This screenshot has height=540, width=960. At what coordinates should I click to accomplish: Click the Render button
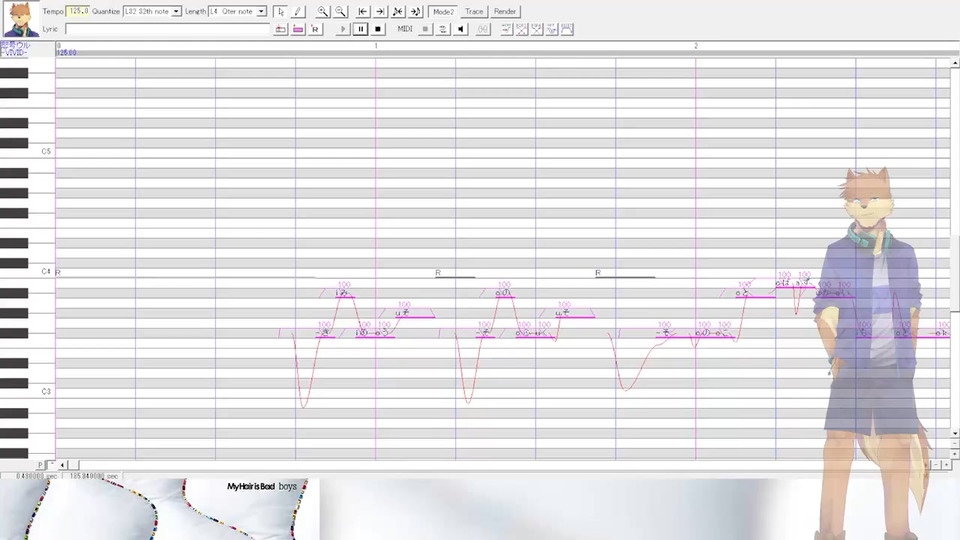[x=505, y=12]
